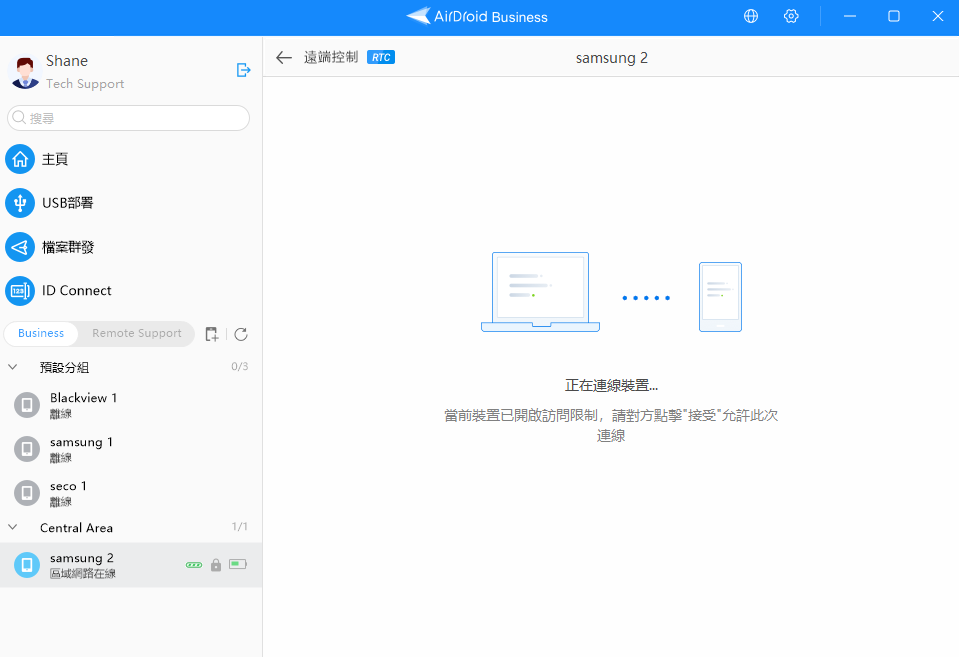
Task: Click the sign-out icon beside Shane
Action: coord(243,70)
